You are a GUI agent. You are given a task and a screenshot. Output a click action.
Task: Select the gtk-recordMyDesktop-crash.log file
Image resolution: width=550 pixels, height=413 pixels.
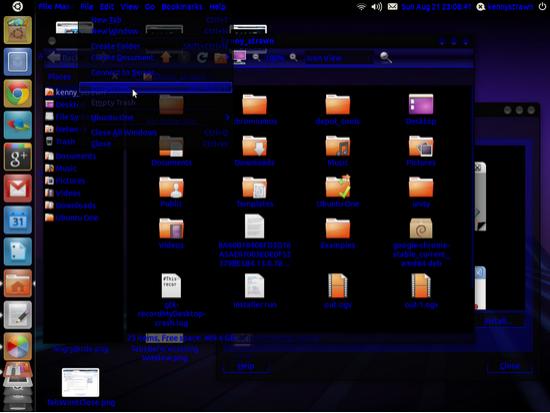pos(171,300)
